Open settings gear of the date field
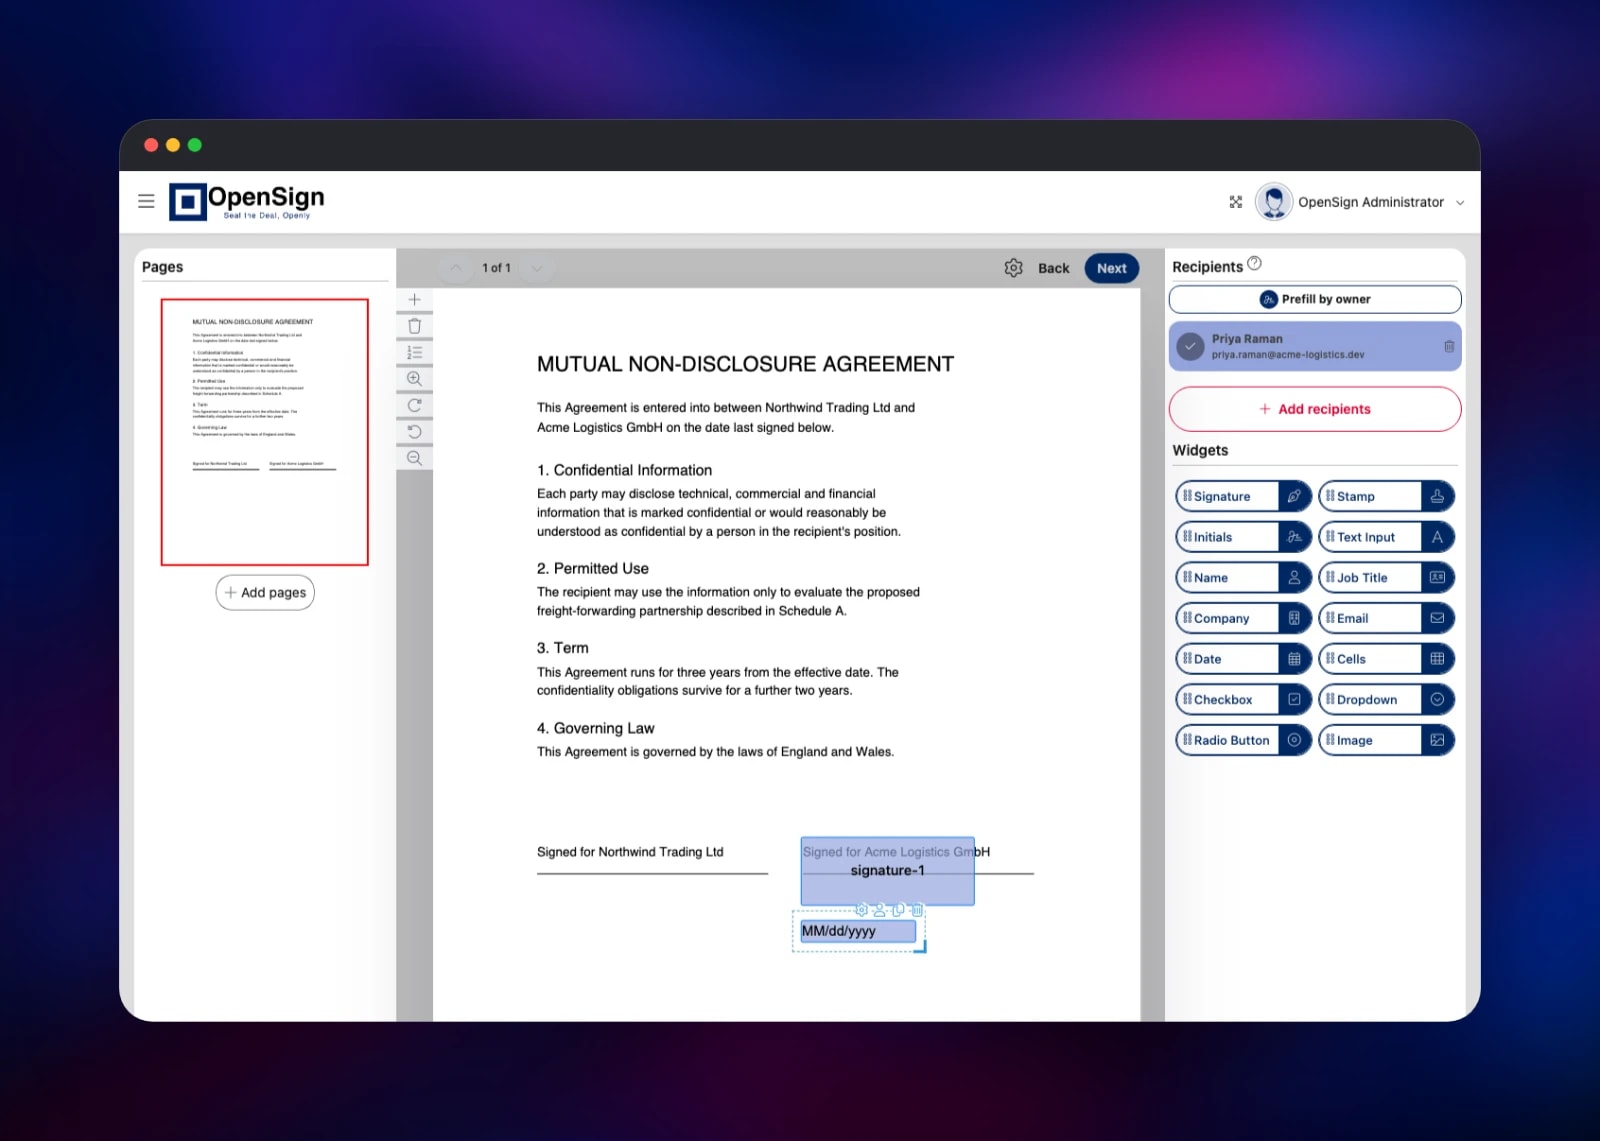Image resolution: width=1600 pixels, height=1141 pixels. [x=861, y=910]
